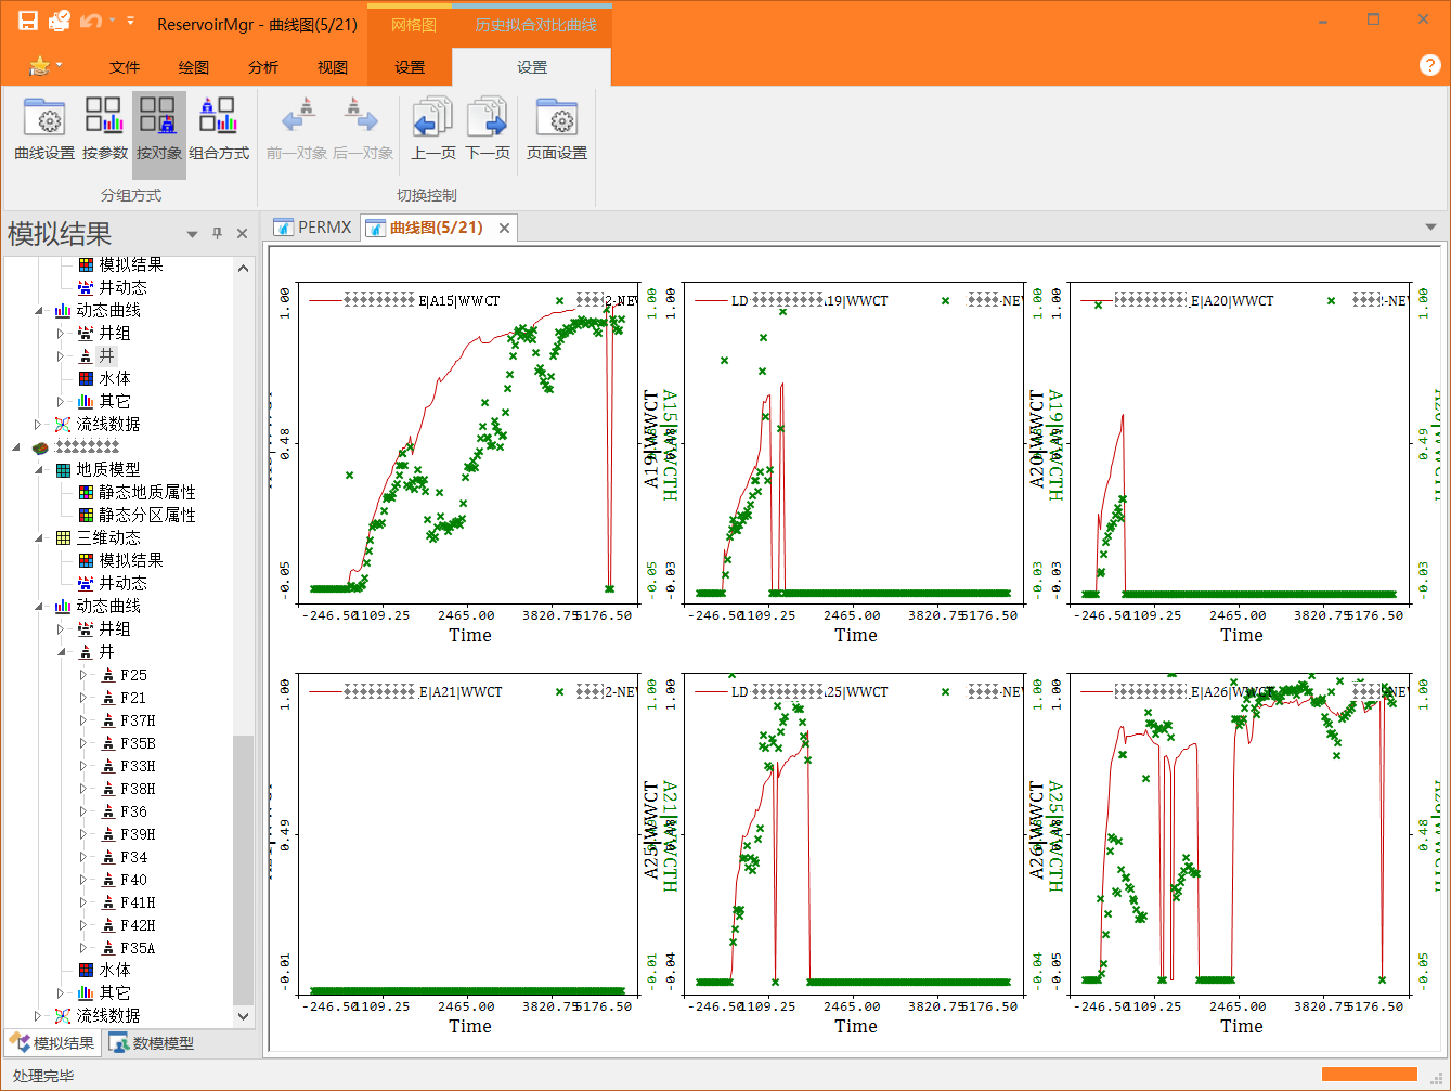
Task: Collapse the 地质模型 tree node
Action: click(x=39, y=470)
